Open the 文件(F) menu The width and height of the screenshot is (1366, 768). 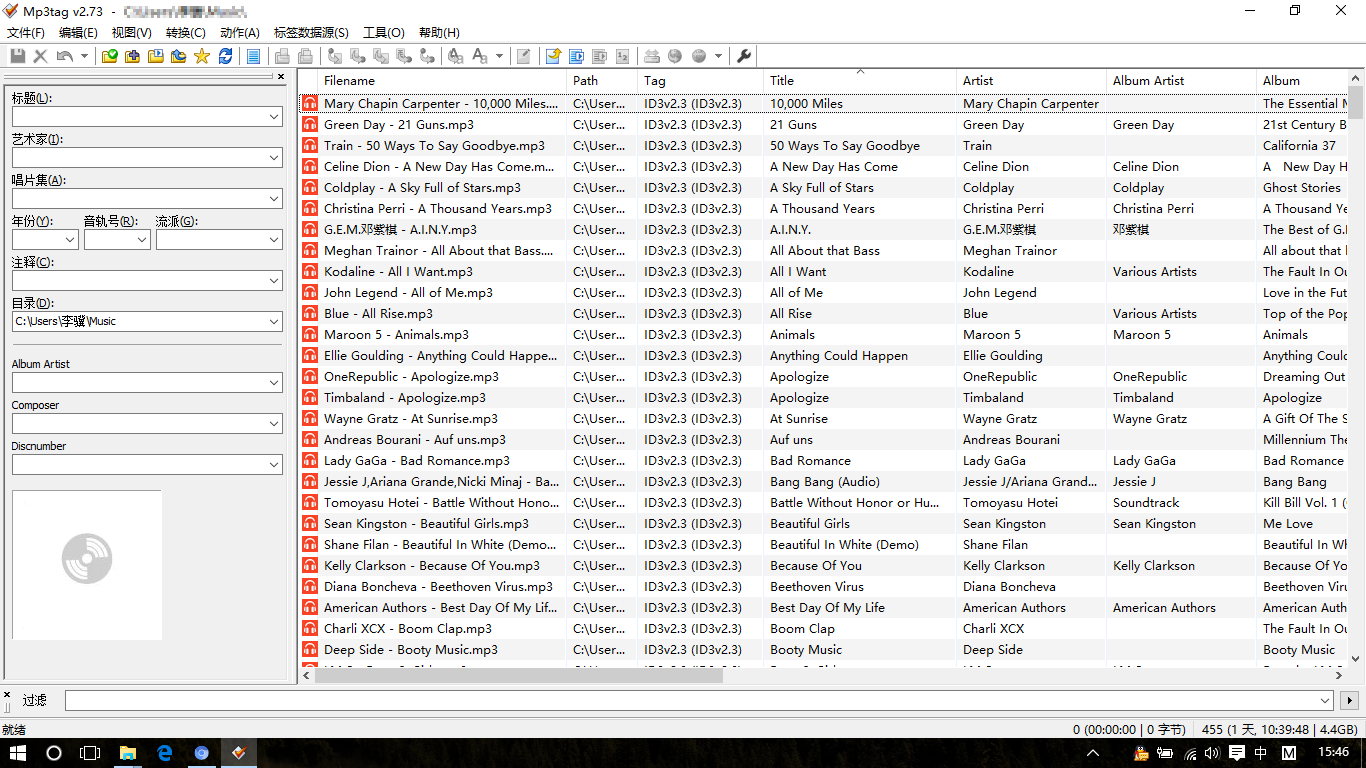click(26, 33)
